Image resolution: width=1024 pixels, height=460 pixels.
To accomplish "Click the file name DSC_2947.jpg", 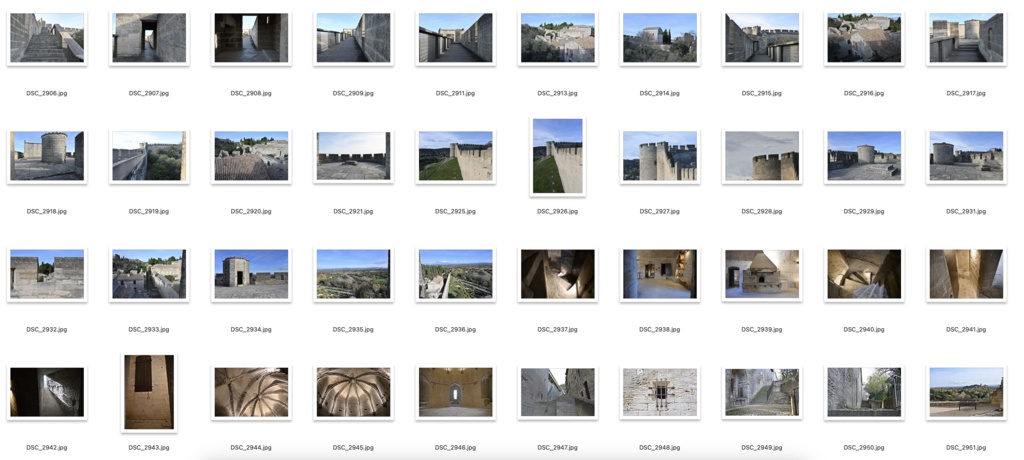I will coord(558,448).
